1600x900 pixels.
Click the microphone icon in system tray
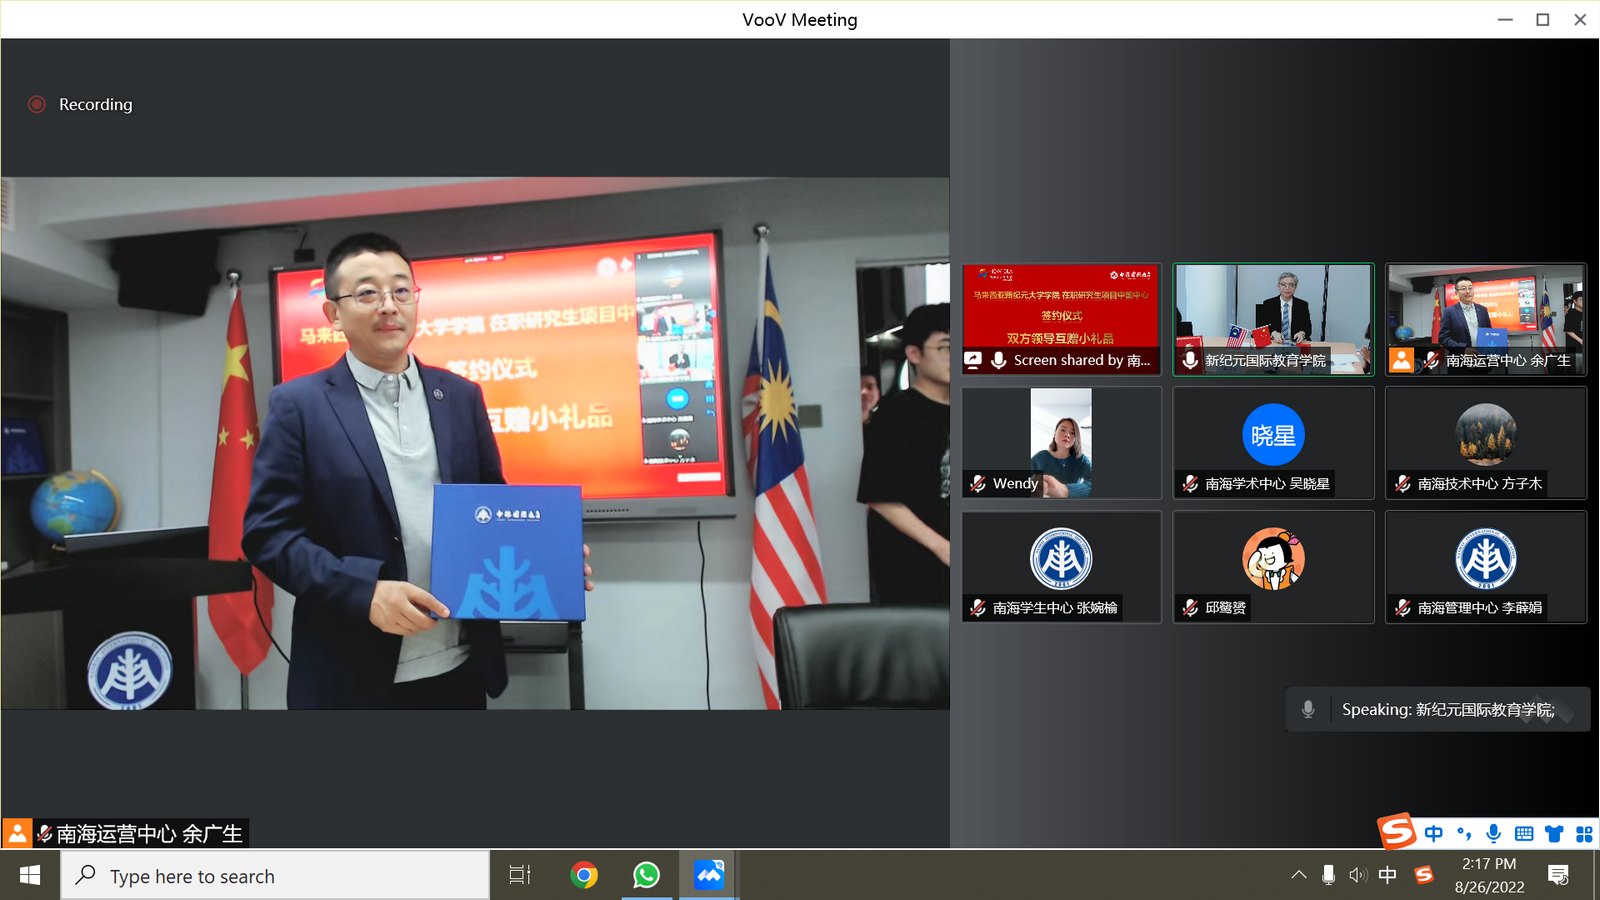[1328, 875]
